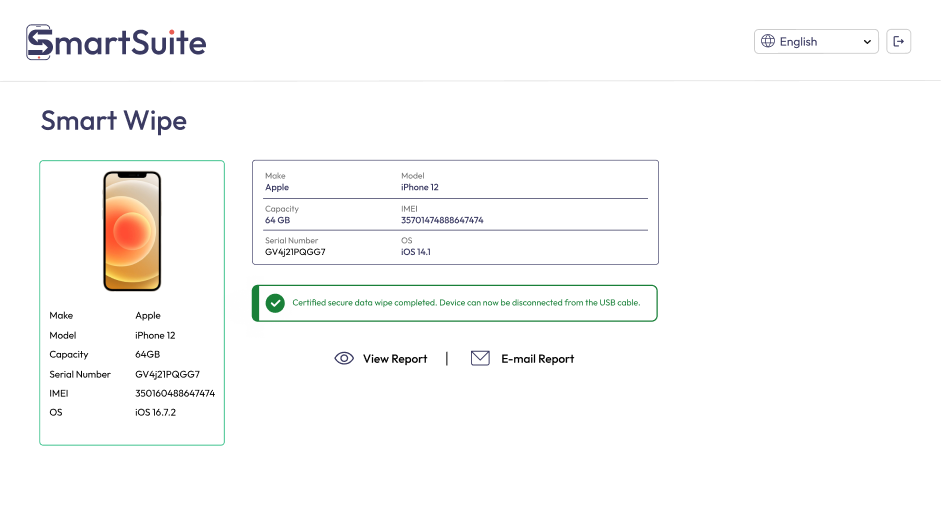
Task: Click the eye icon for View Report
Action: [x=344, y=359]
